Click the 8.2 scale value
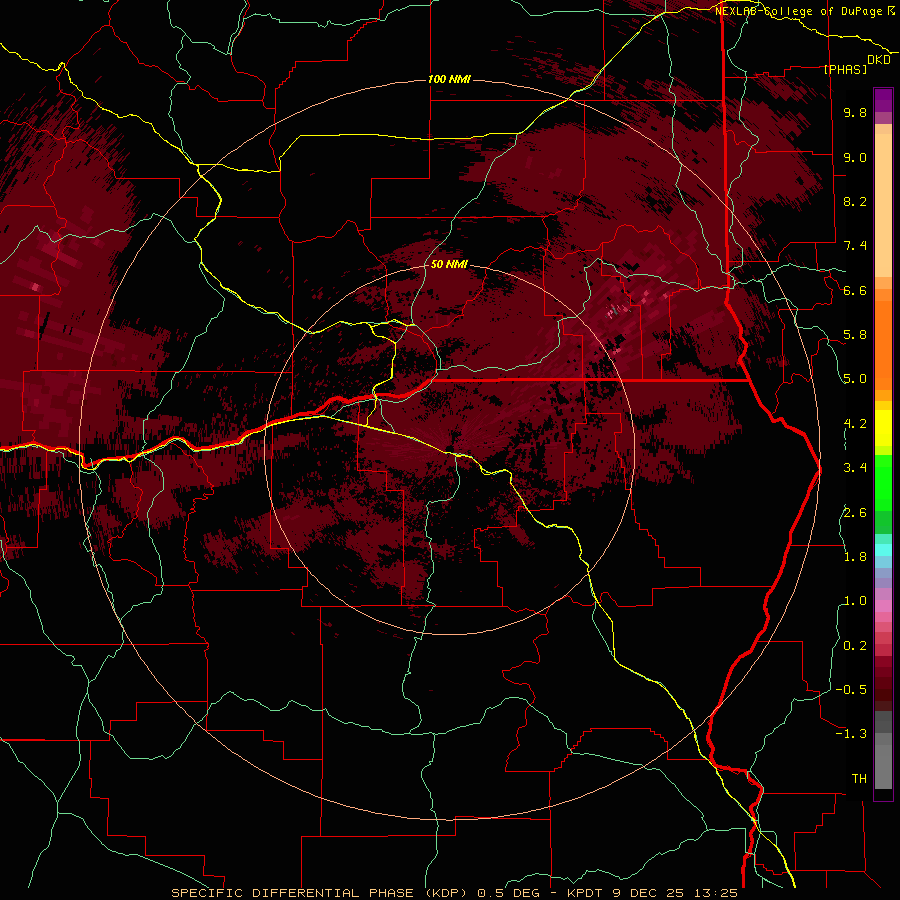This screenshot has width=900, height=900. (855, 201)
